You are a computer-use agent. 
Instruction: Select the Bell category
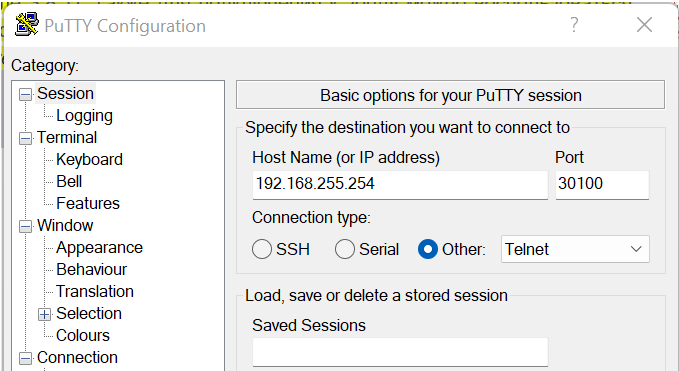[x=69, y=181]
